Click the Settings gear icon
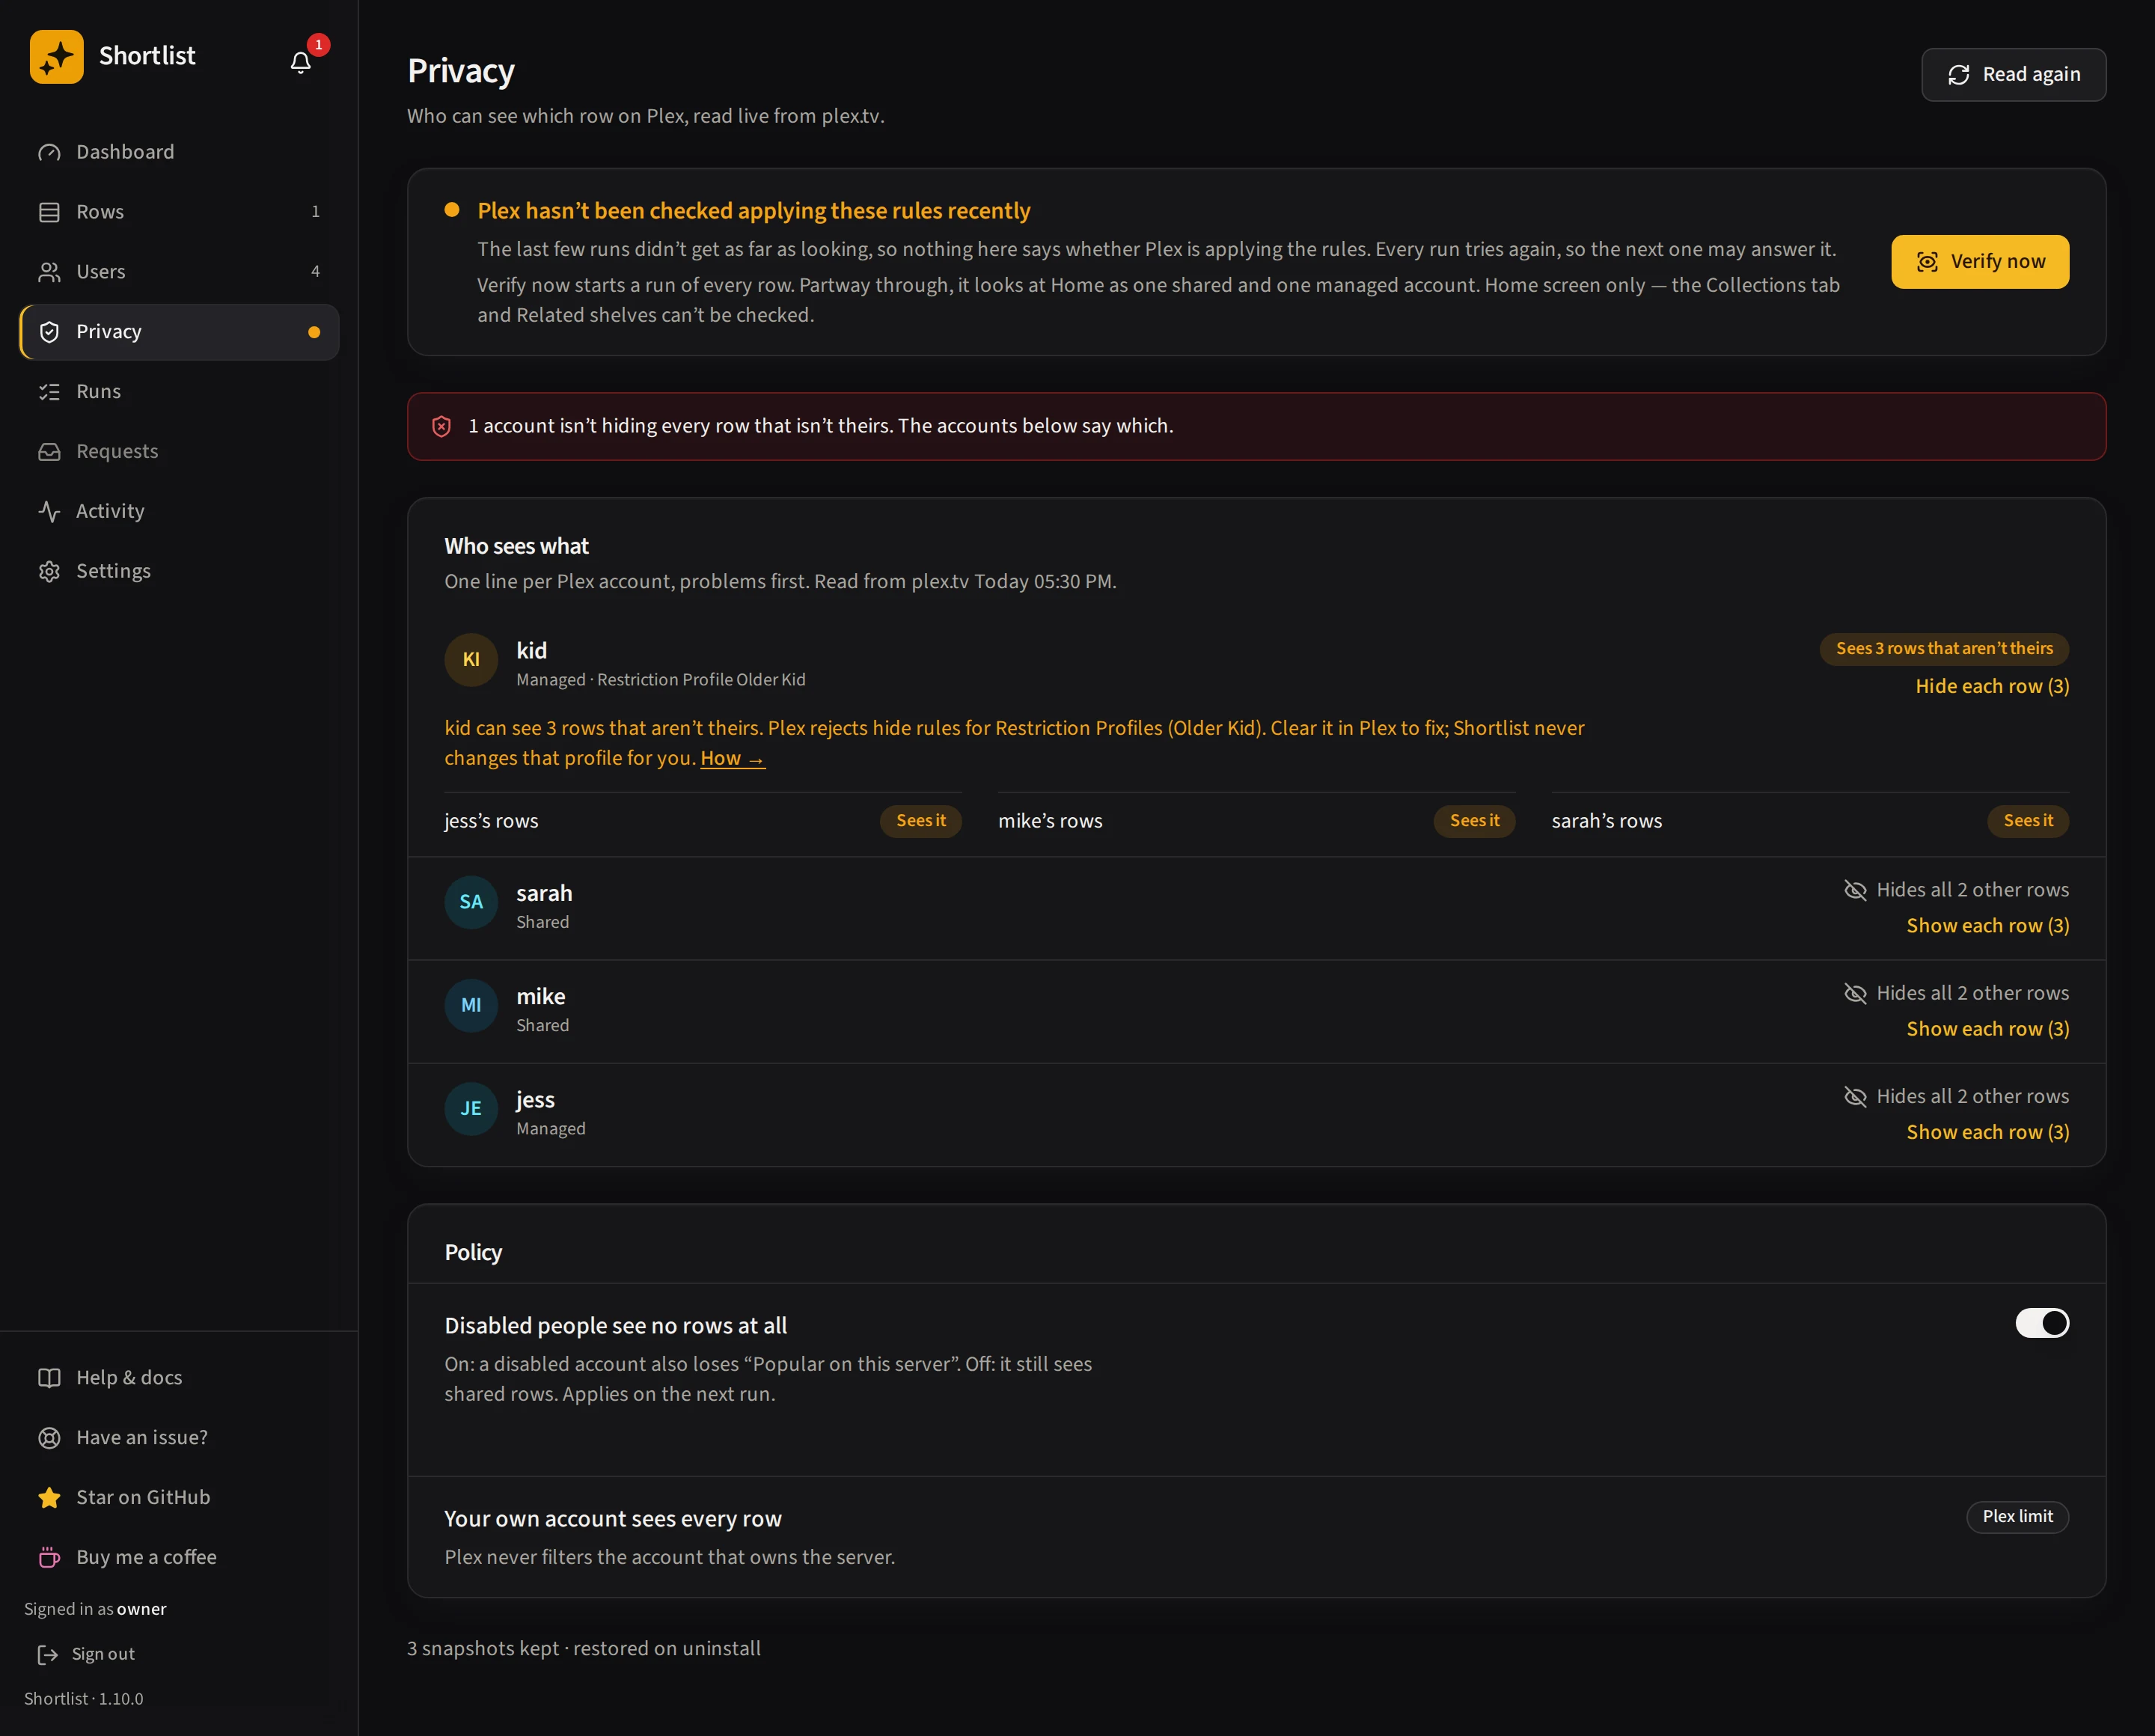2155x1736 pixels. pyautogui.click(x=49, y=572)
